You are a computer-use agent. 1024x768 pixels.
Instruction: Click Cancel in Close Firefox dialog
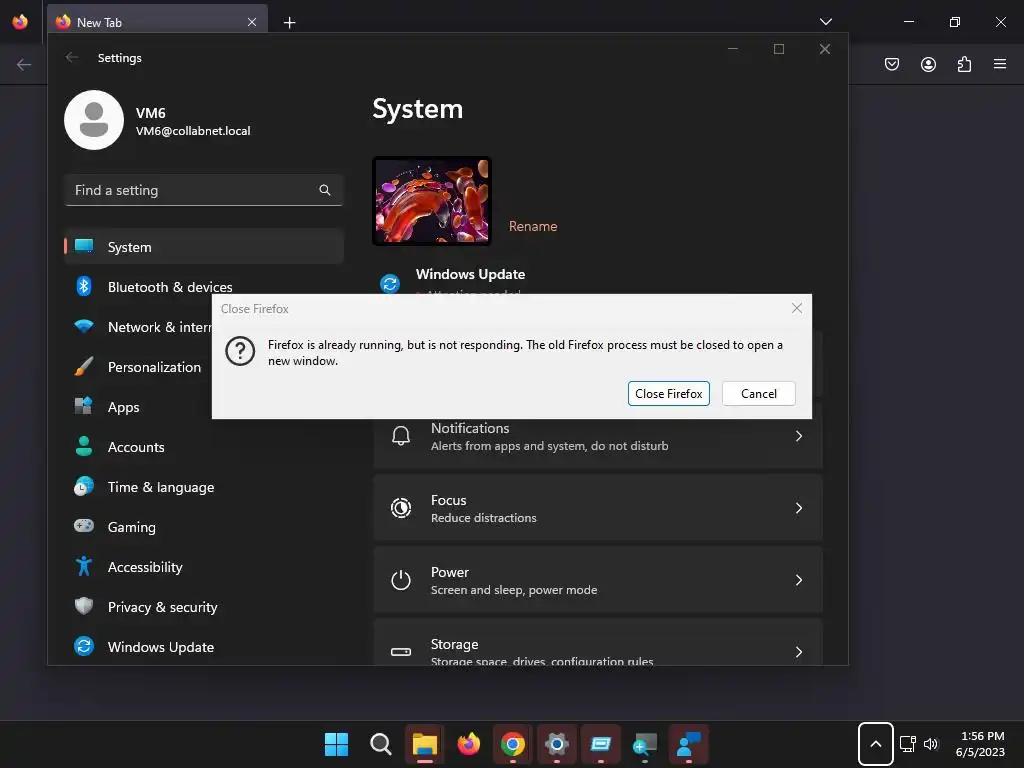click(759, 394)
